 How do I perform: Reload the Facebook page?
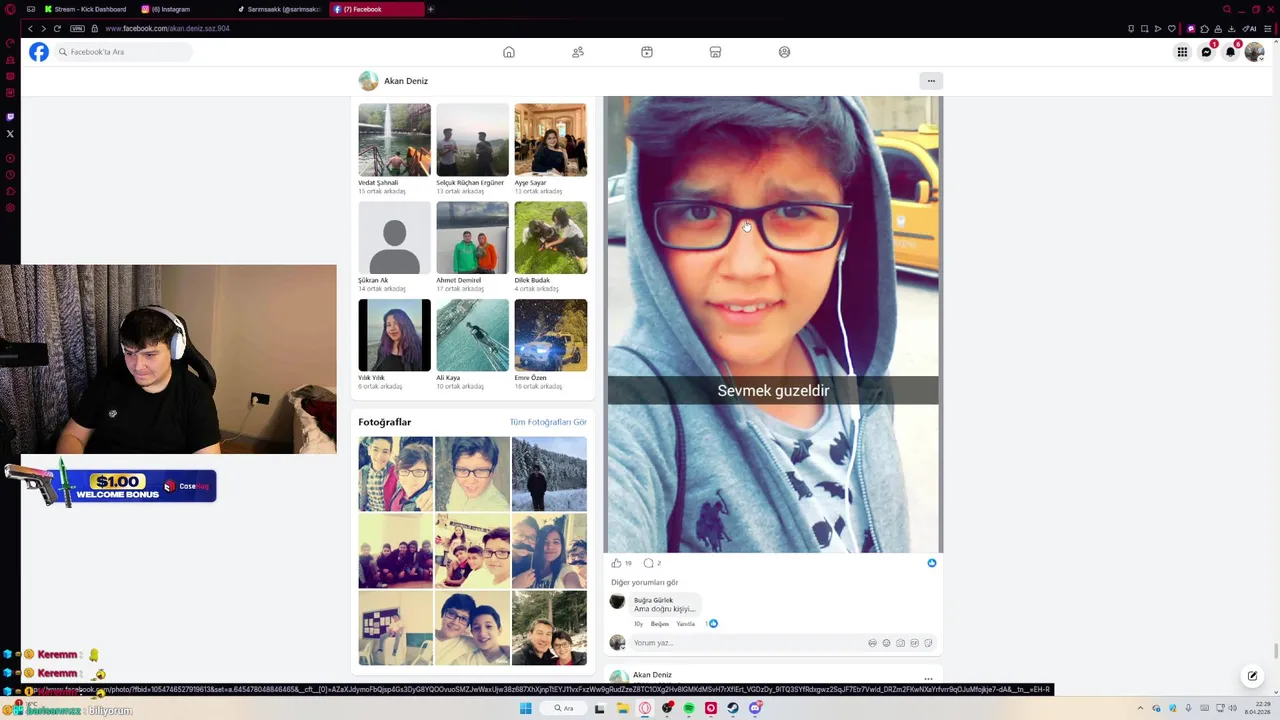tap(57, 28)
